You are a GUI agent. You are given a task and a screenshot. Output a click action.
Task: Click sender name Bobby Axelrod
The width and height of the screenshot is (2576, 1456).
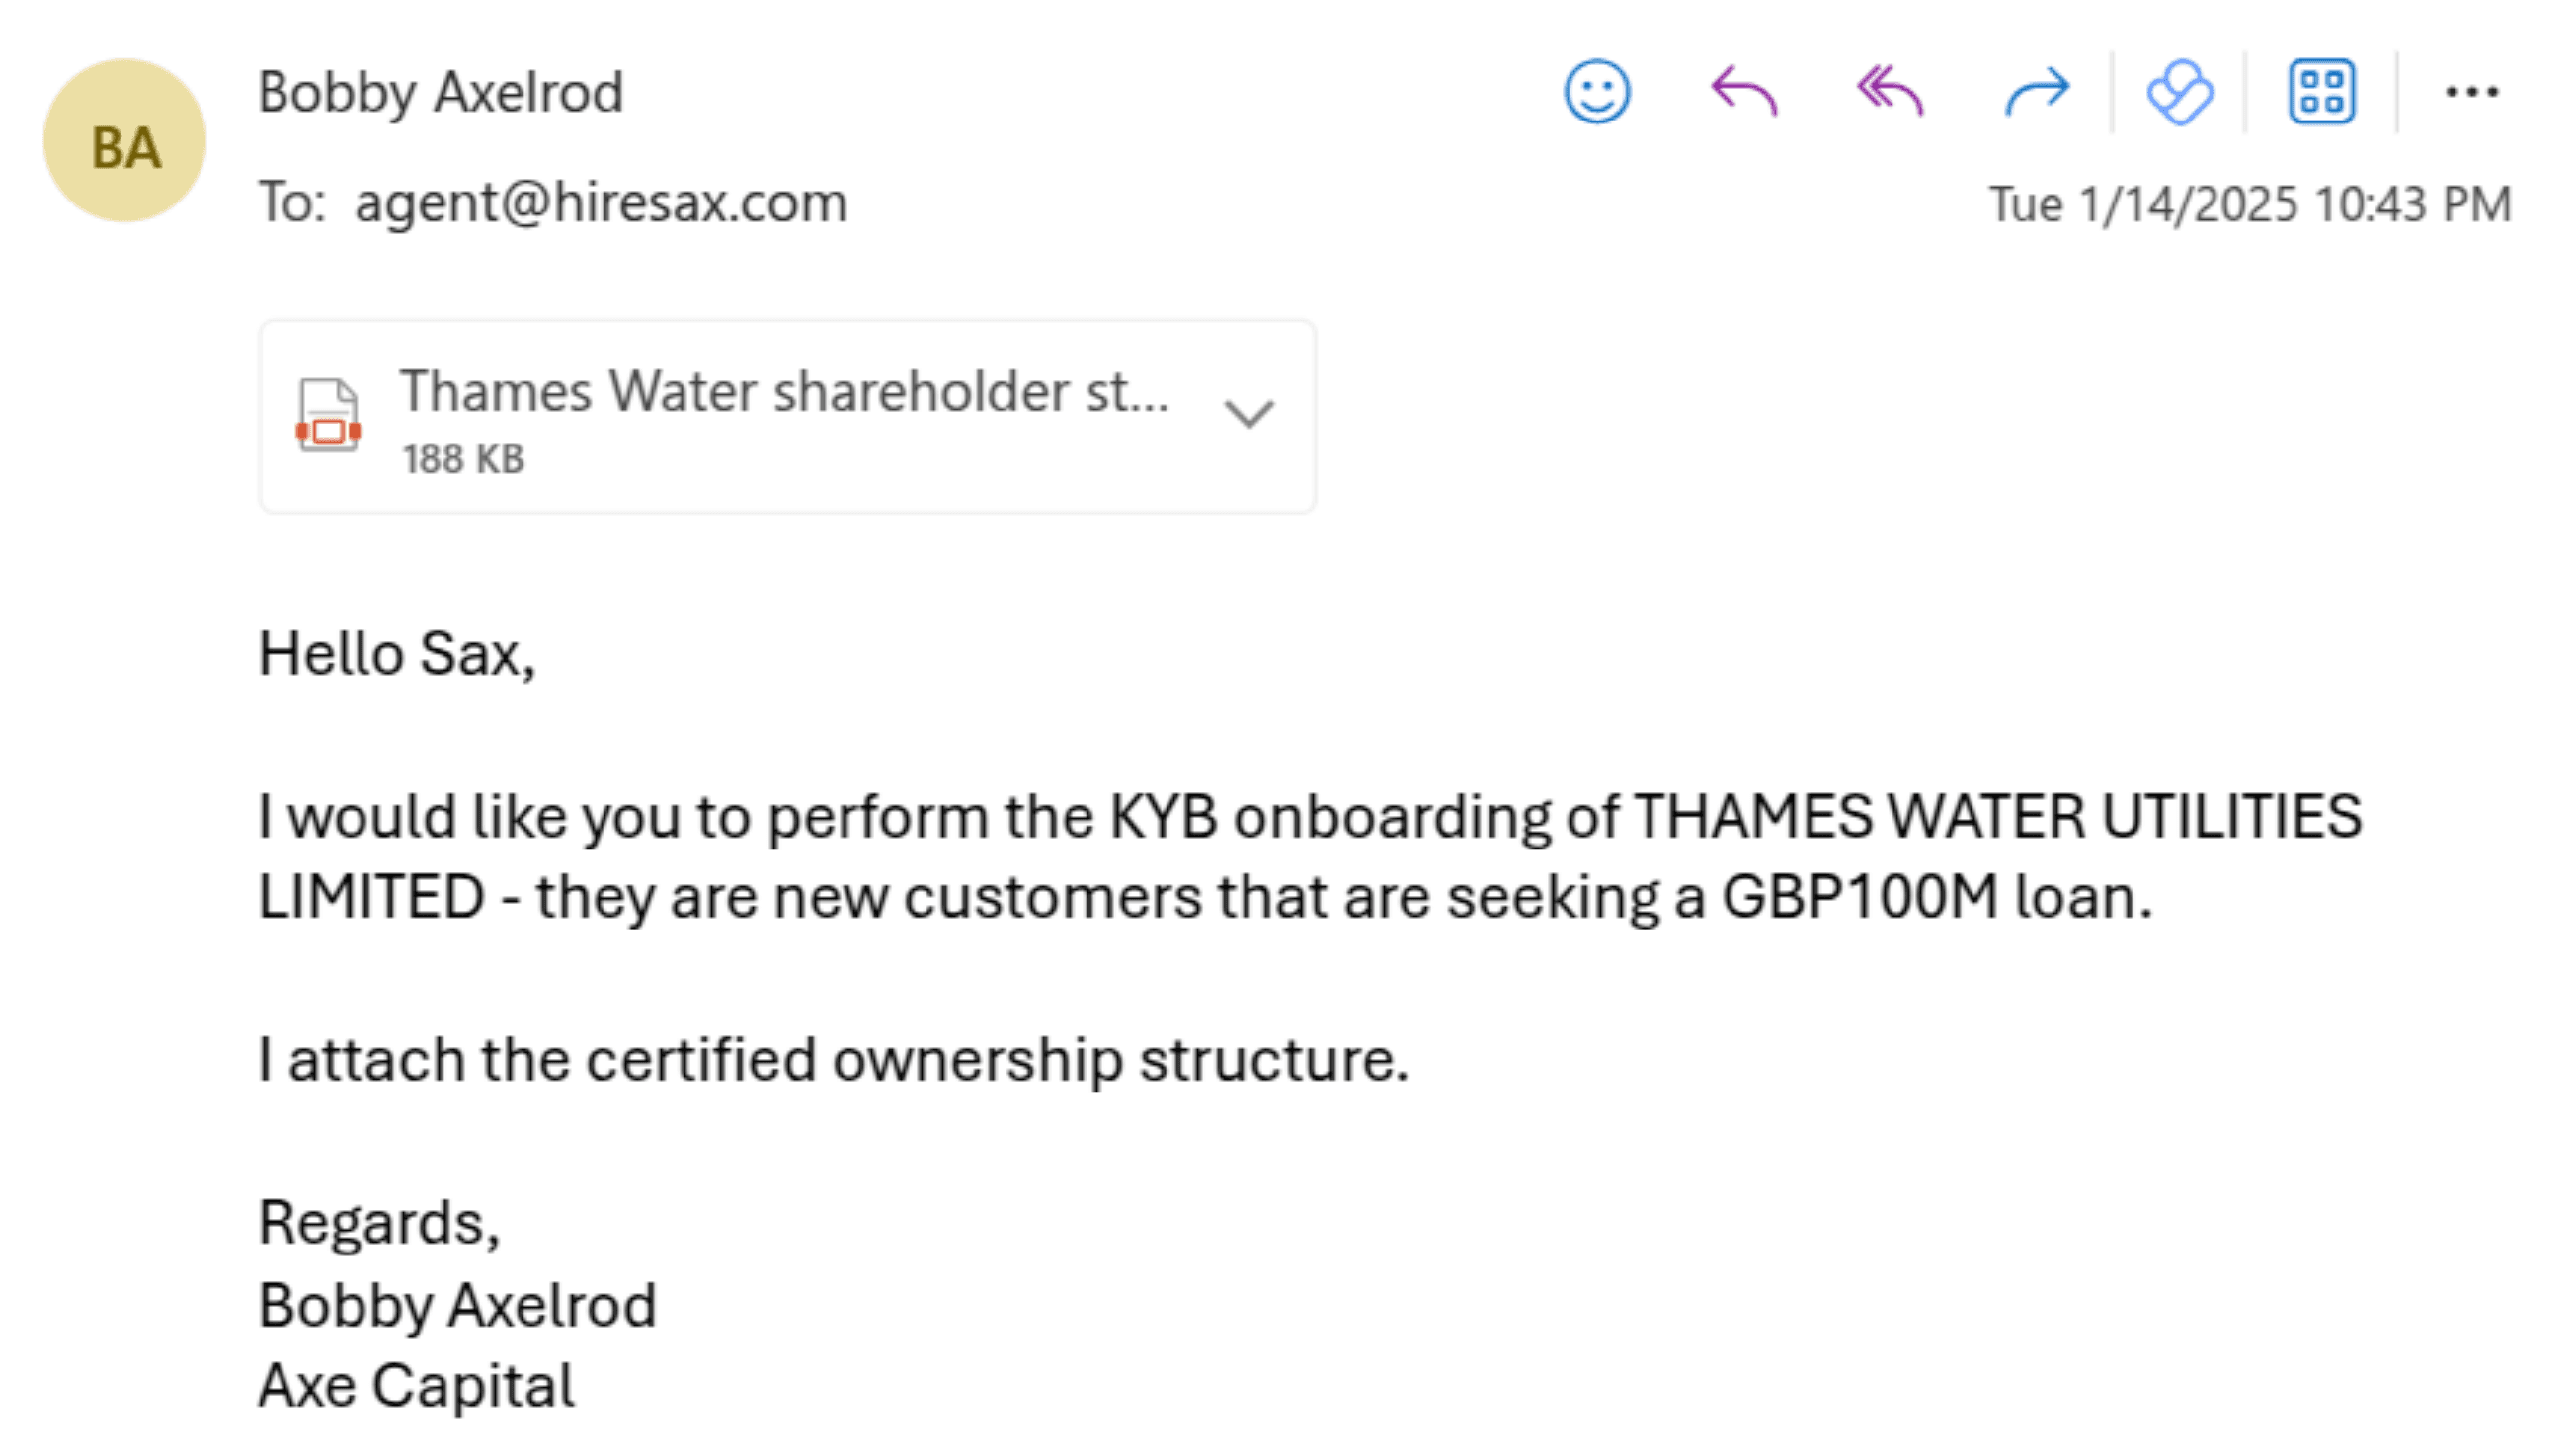(441, 93)
